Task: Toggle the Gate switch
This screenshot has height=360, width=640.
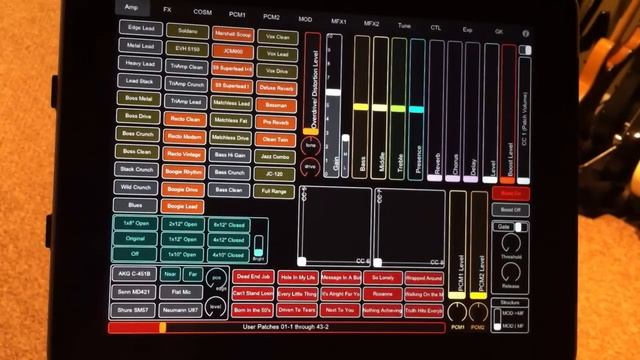Action: coord(521,227)
